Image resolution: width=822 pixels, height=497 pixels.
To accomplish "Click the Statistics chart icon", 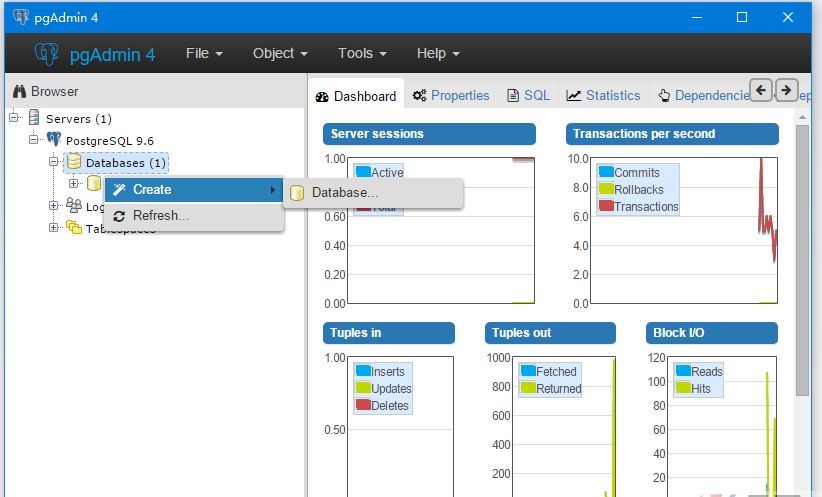I will 574,95.
